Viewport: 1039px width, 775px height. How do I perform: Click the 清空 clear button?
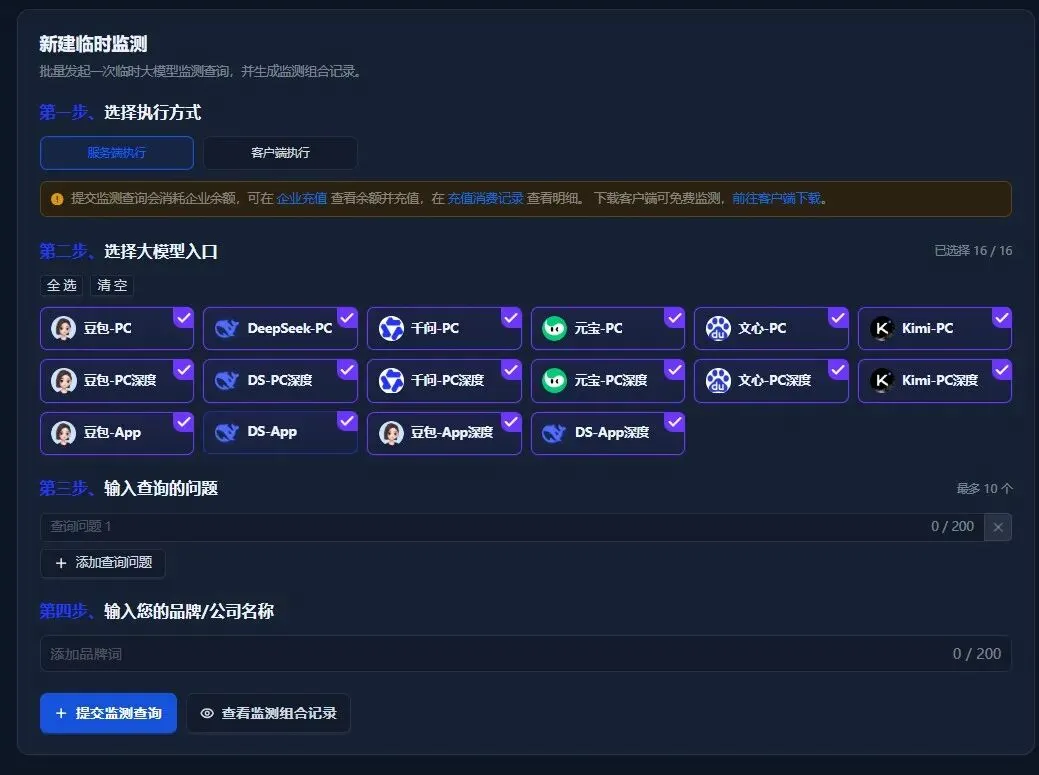(x=112, y=285)
